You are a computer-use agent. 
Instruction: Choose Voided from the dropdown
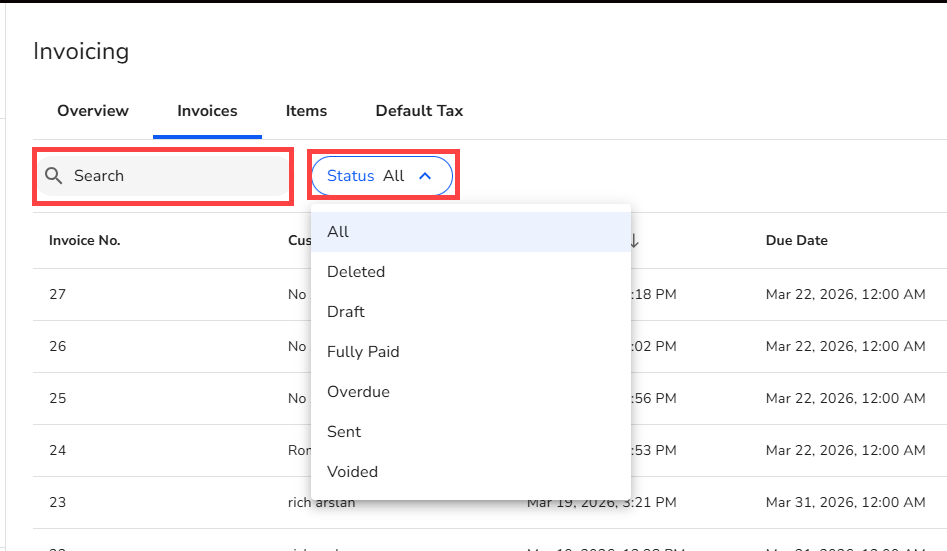352,471
